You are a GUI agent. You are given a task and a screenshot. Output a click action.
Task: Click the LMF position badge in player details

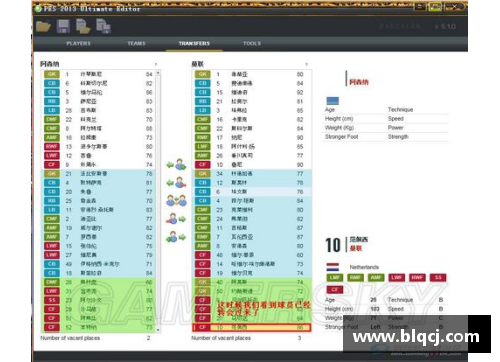pyautogui.click(x=335, y=278)
